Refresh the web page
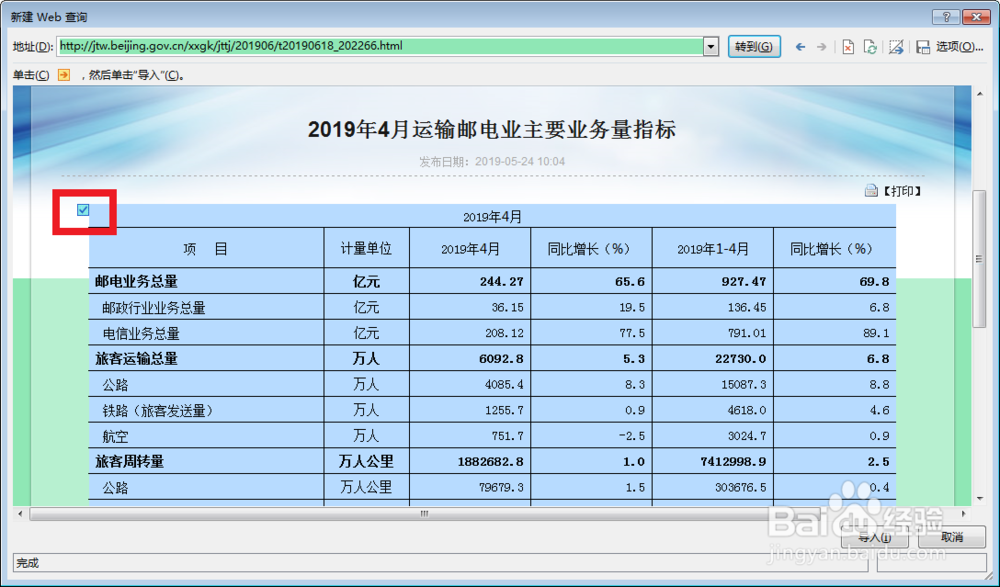Viewport: 1000px width, 587px height. tap(870, 47)
